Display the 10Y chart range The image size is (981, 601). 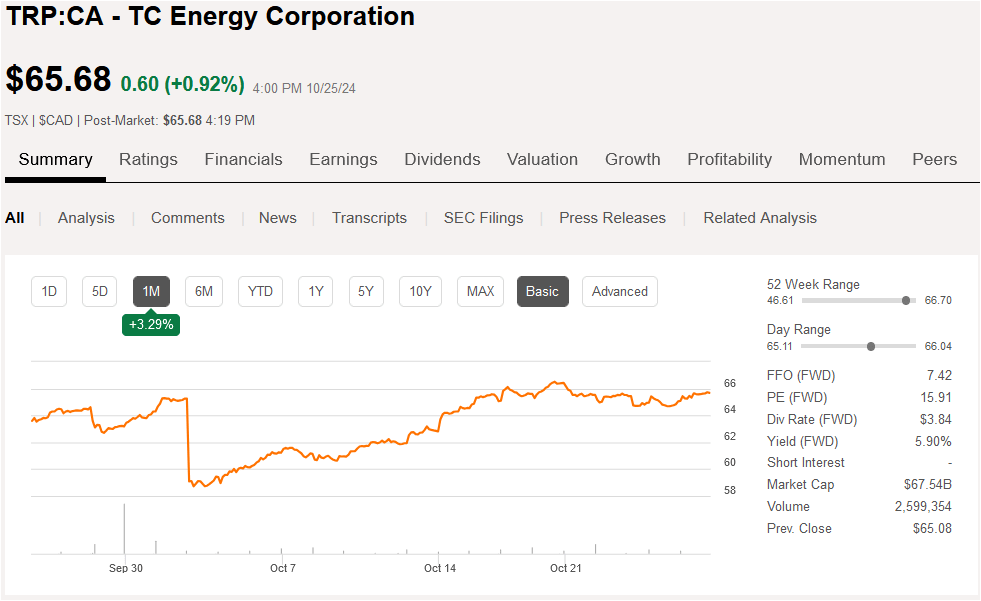coord(420,291)
